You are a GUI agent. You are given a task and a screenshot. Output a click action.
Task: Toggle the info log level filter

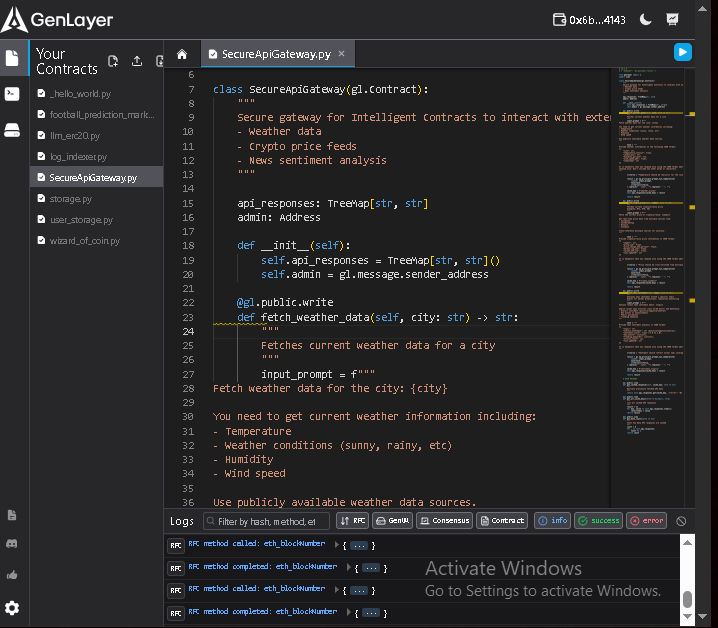tap(552, 521)
